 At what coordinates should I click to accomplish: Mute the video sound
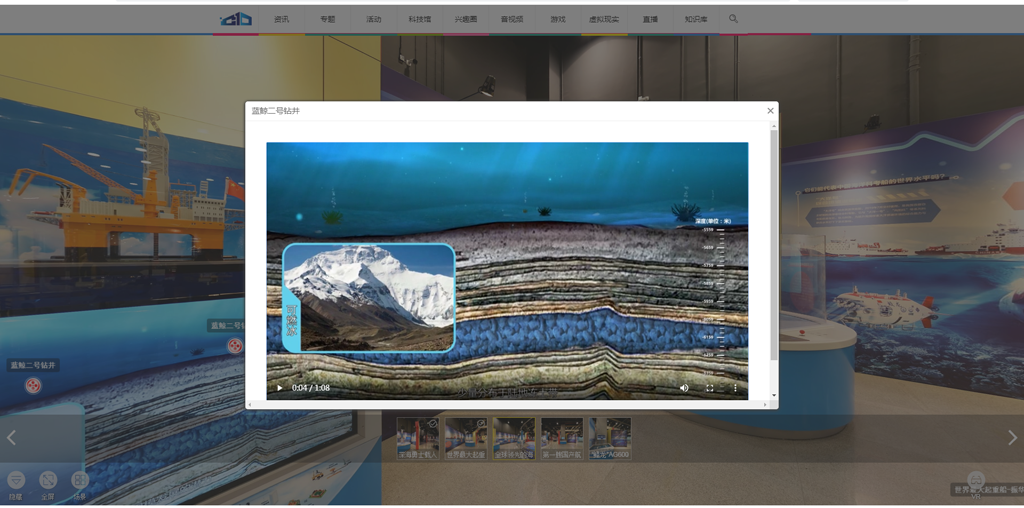point(684,388)
